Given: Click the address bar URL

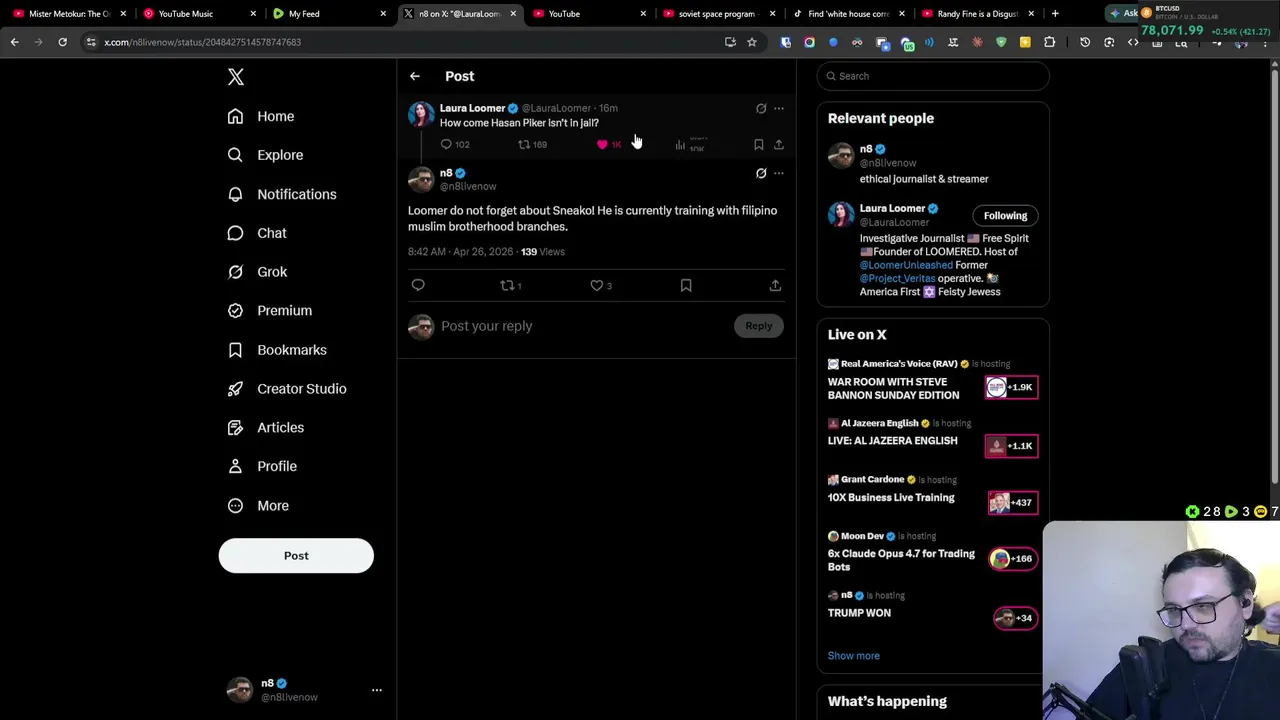Looking at the screenshot, I should coord(203,42).
